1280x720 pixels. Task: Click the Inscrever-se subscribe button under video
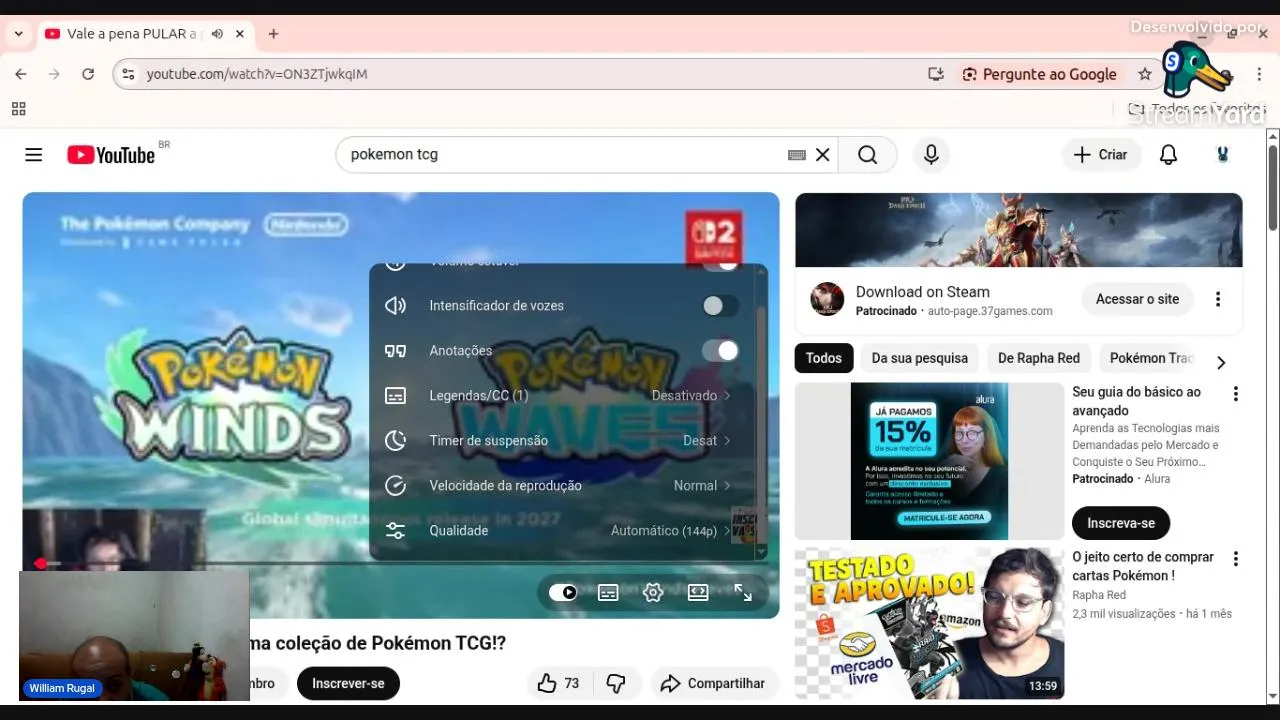(x=348, y=683)
